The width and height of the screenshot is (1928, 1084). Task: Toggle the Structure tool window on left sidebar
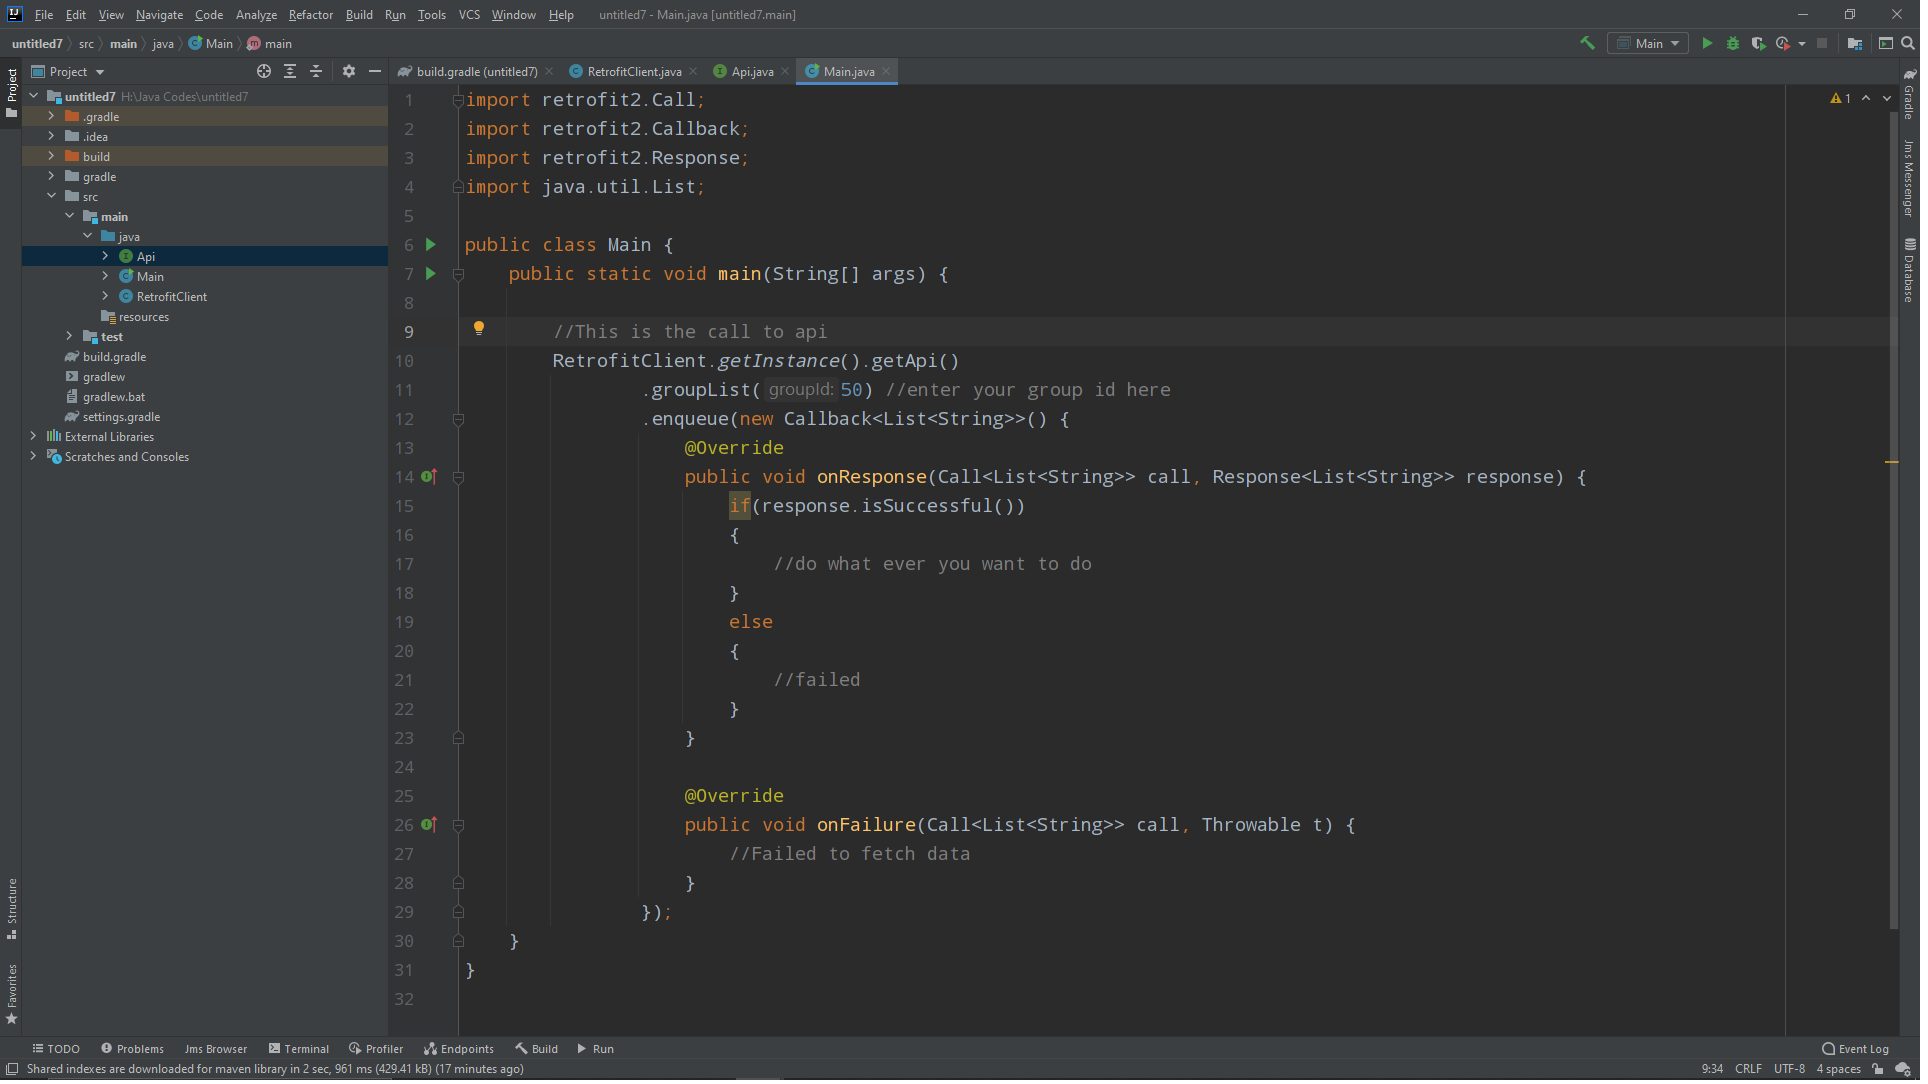pos(11,911)
